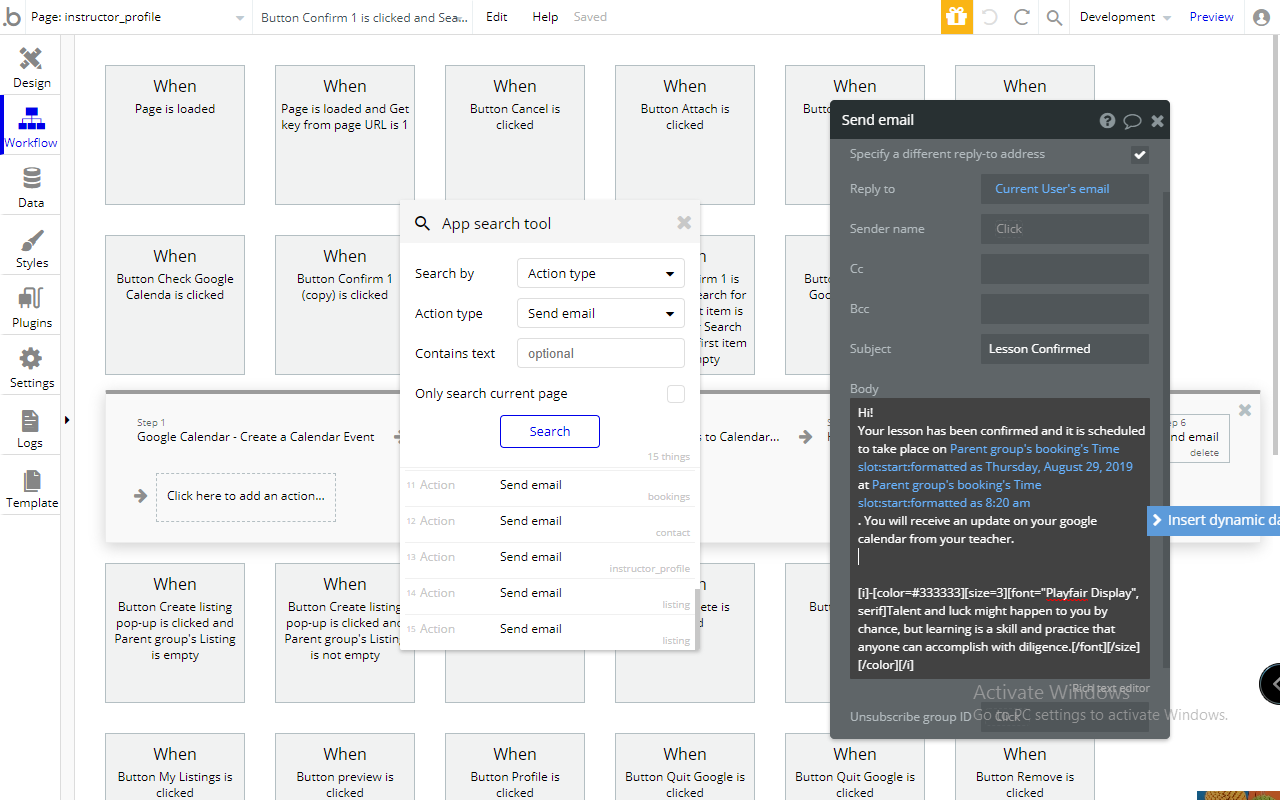This screenshot has width=1280, height=800.
Task: Open the Logs tab in sidebar
Action: click(x=31, y=427)
